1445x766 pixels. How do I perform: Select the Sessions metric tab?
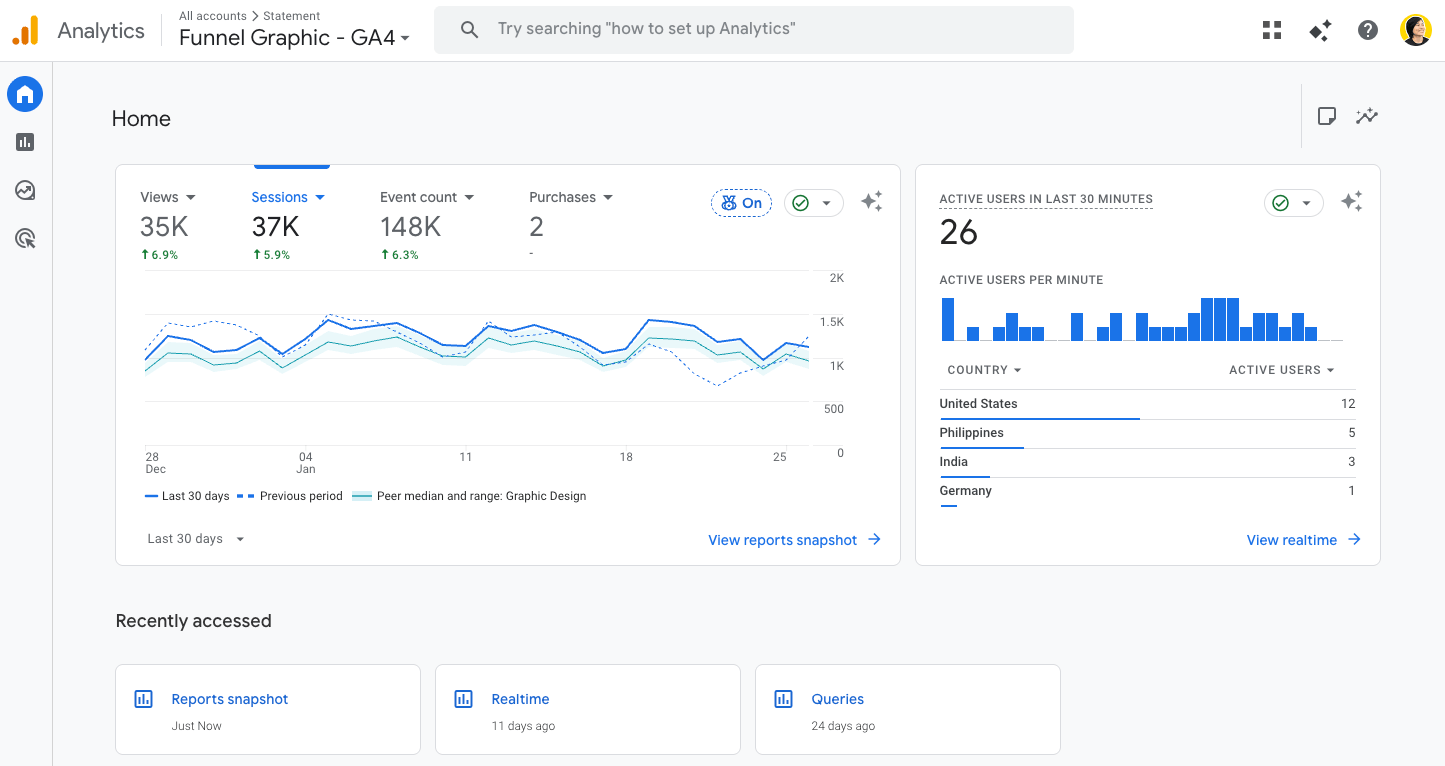point(288,197)
